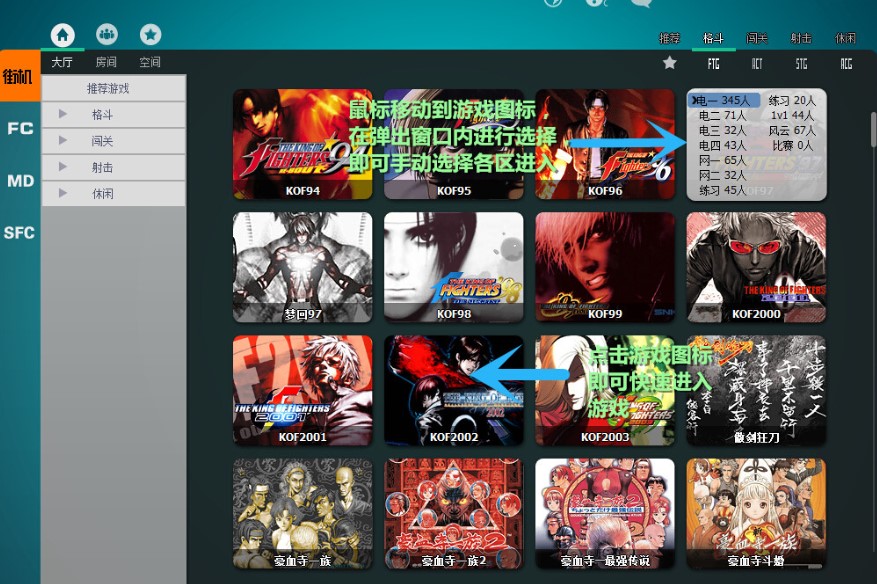Pick zone 1v1 44人 in popup
Screen dimensions: 877x584
[792, 116]
